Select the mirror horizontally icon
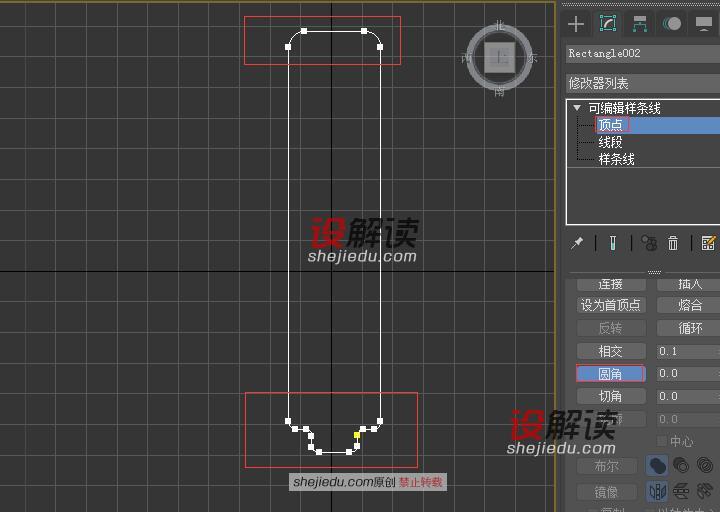The width and height of the screenshot is (720, 512). (657, 491)
